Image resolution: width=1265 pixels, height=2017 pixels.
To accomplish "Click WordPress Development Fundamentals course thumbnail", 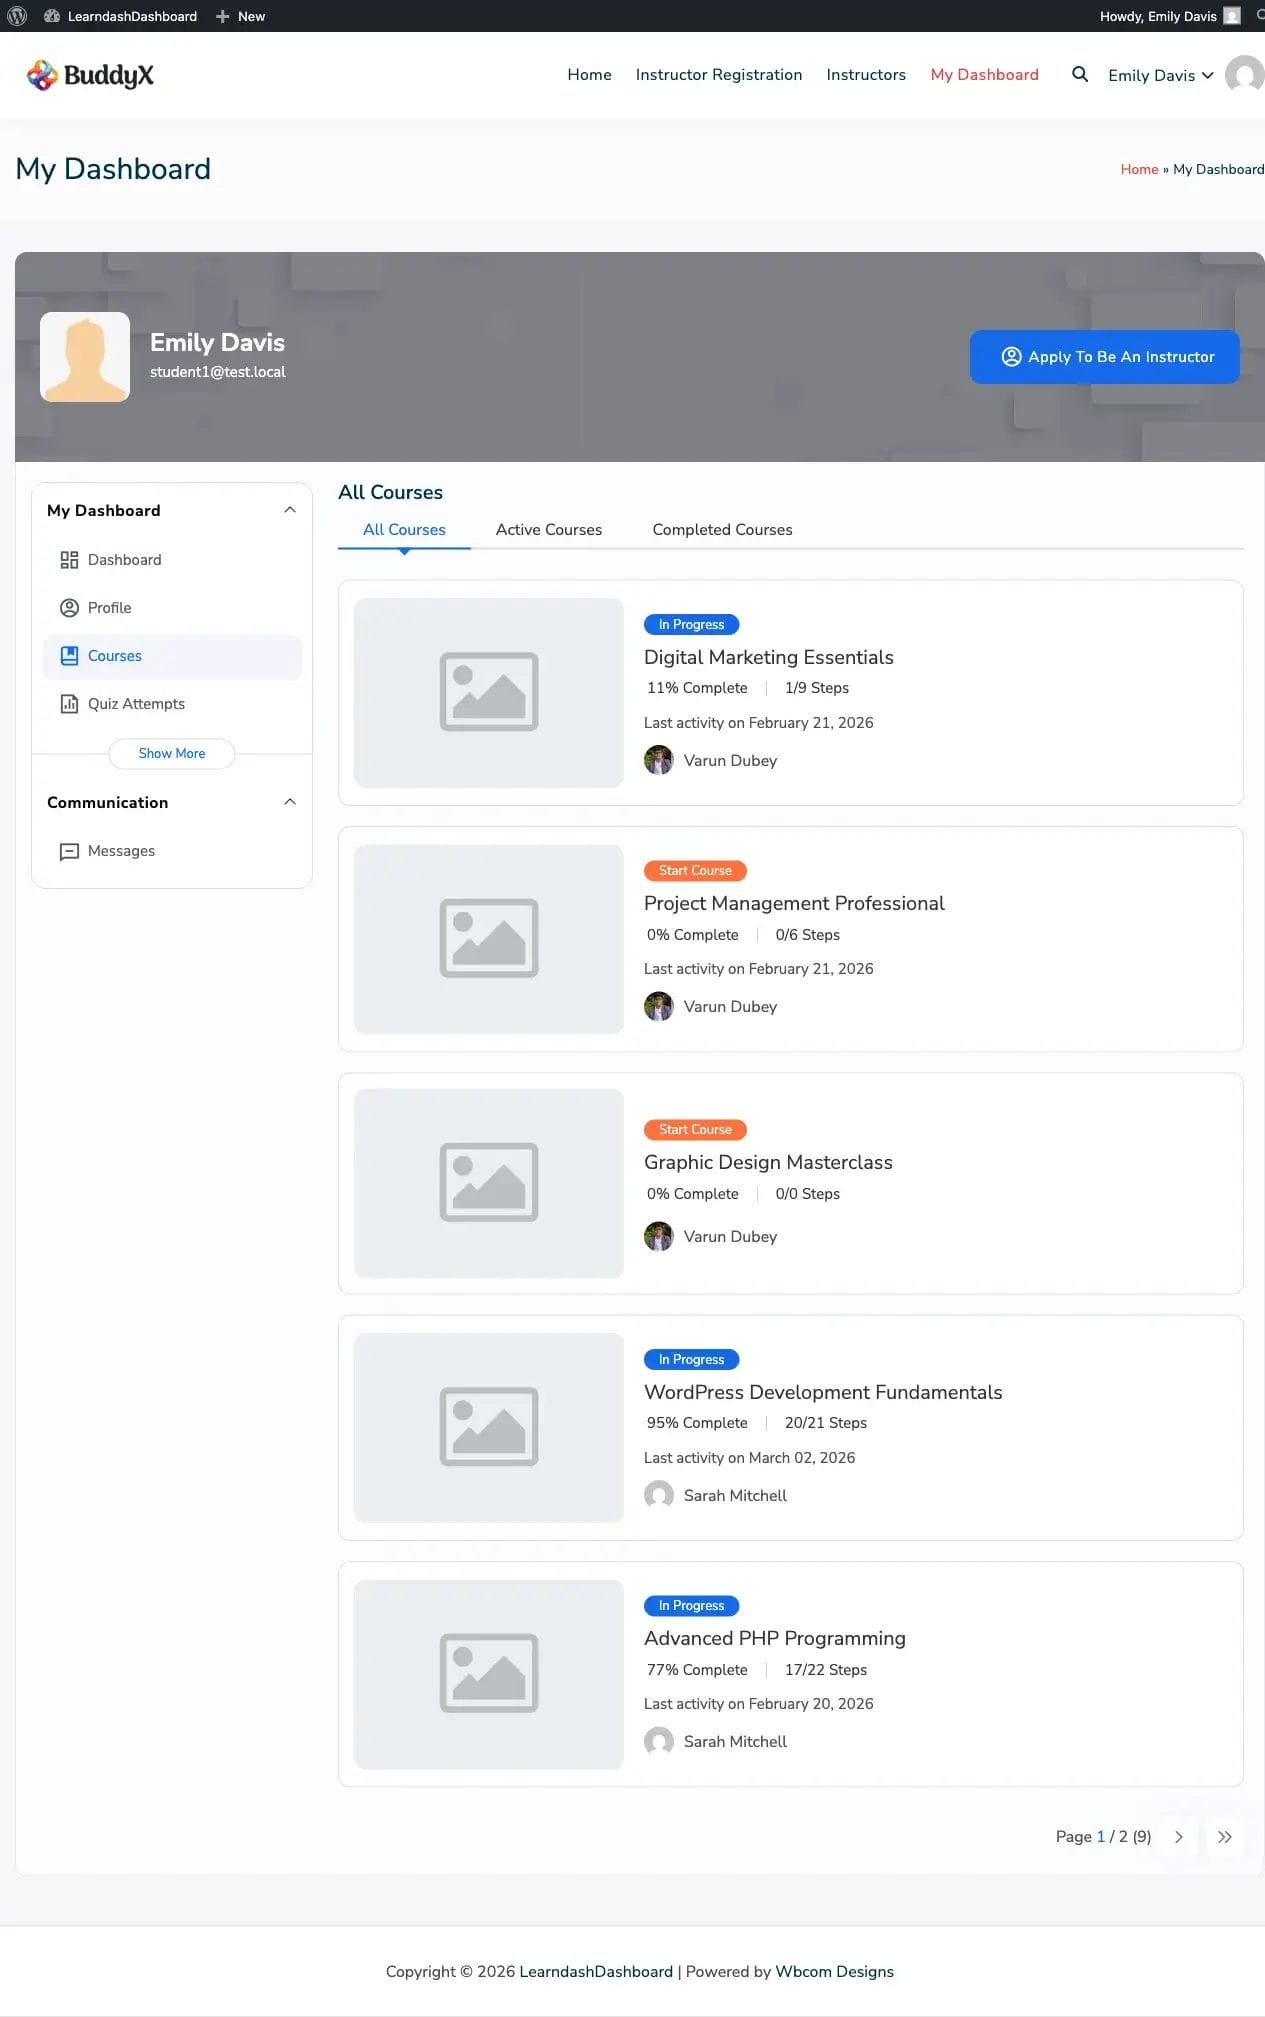I will click(489, 1428).
